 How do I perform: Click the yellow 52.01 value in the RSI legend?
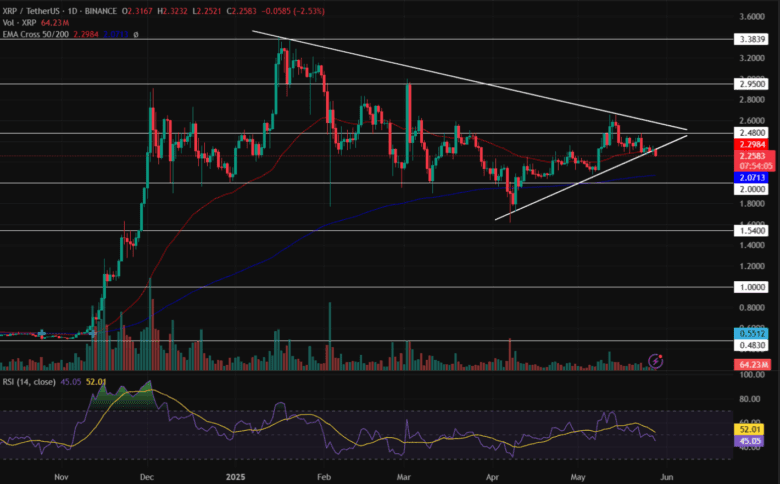(96, 382)
